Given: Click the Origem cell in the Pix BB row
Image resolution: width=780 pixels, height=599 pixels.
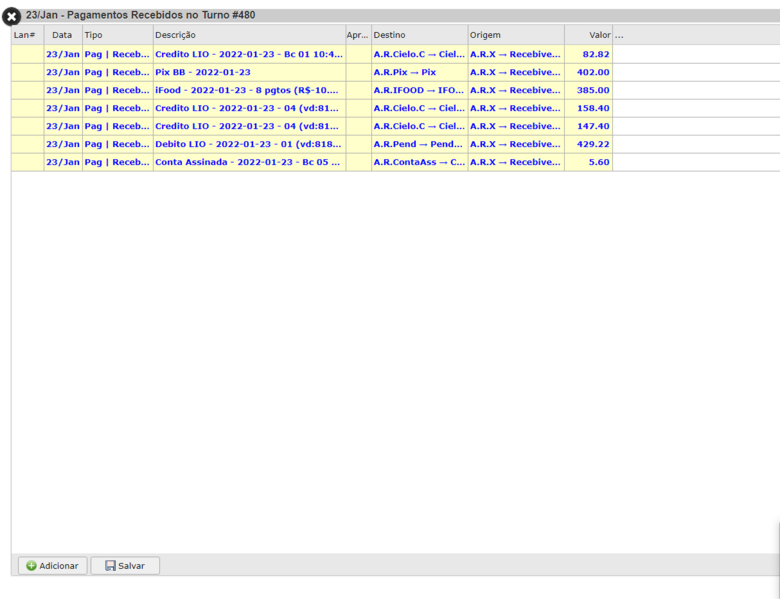Looking at the screenshot, I should point(516,72).
